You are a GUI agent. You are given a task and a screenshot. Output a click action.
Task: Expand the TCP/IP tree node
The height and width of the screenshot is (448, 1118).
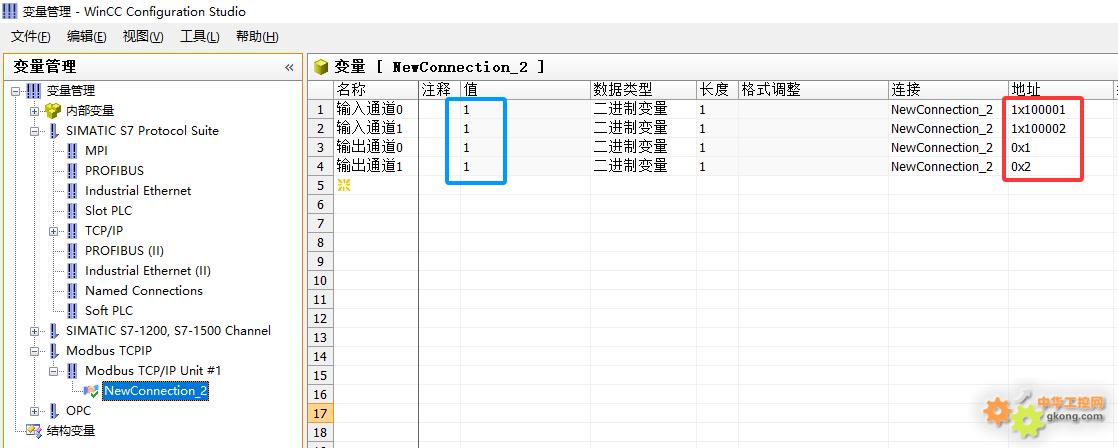(x=54, y=231)
